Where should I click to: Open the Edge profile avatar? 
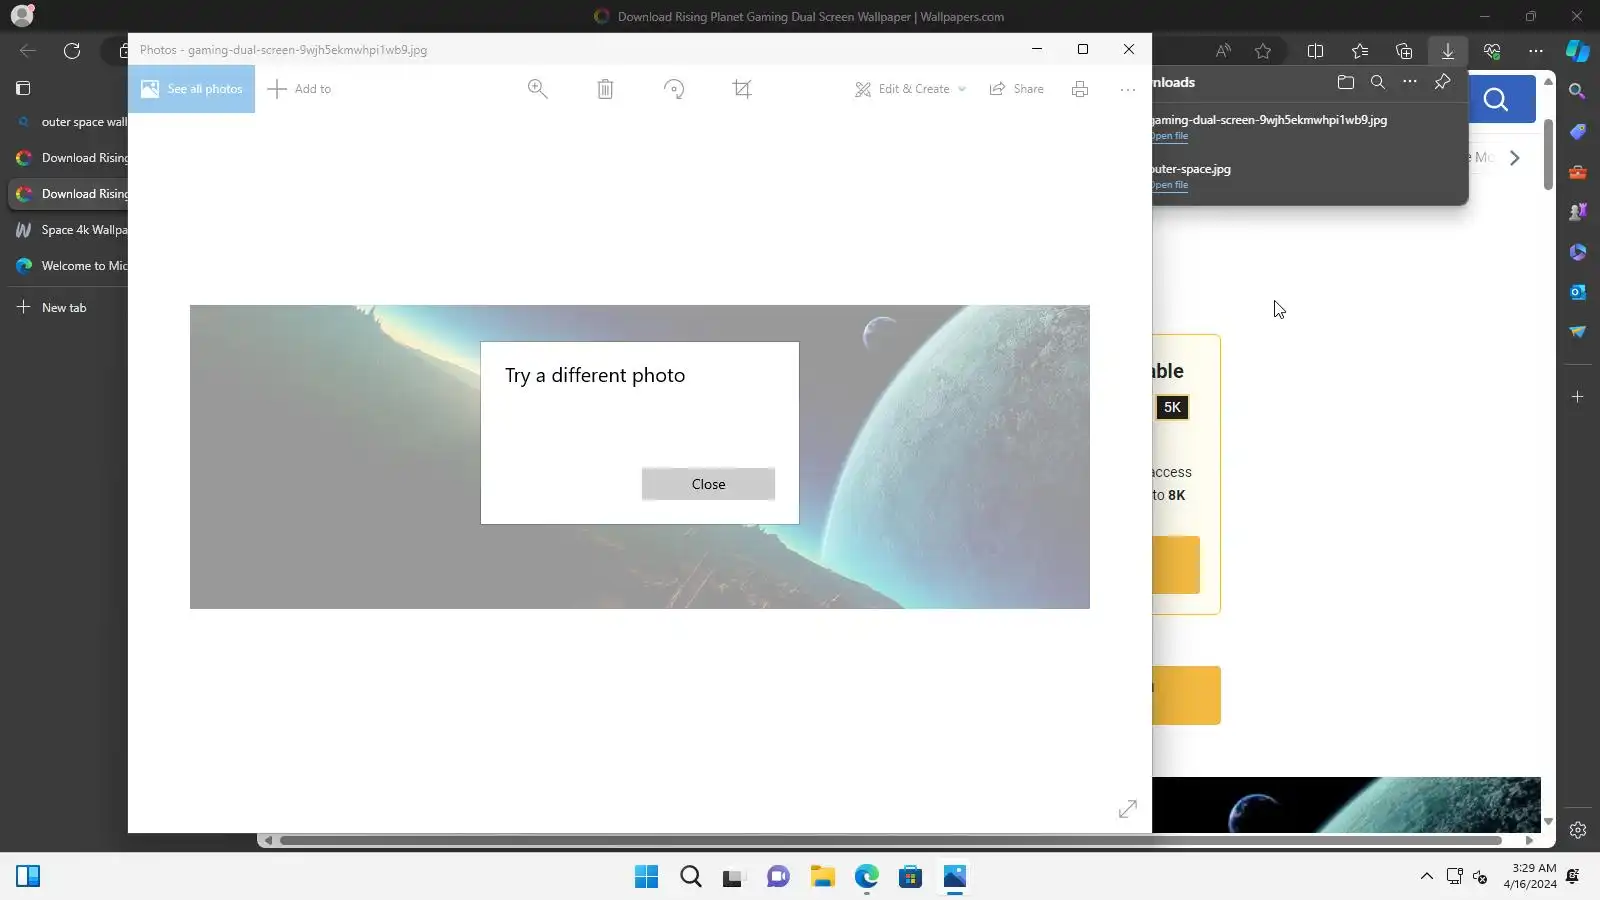click(22, 16)
